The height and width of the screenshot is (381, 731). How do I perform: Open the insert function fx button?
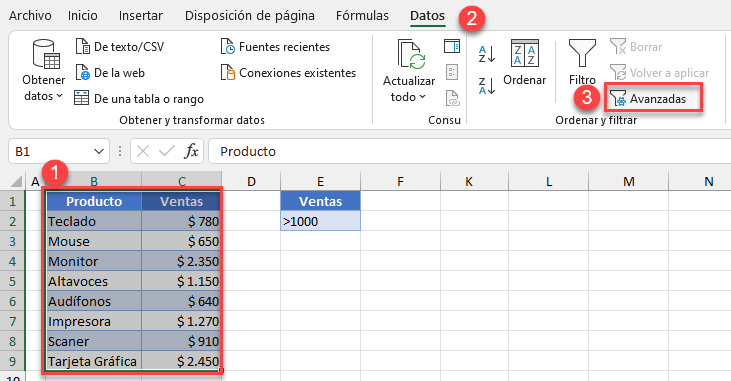(x=191, y=152)
